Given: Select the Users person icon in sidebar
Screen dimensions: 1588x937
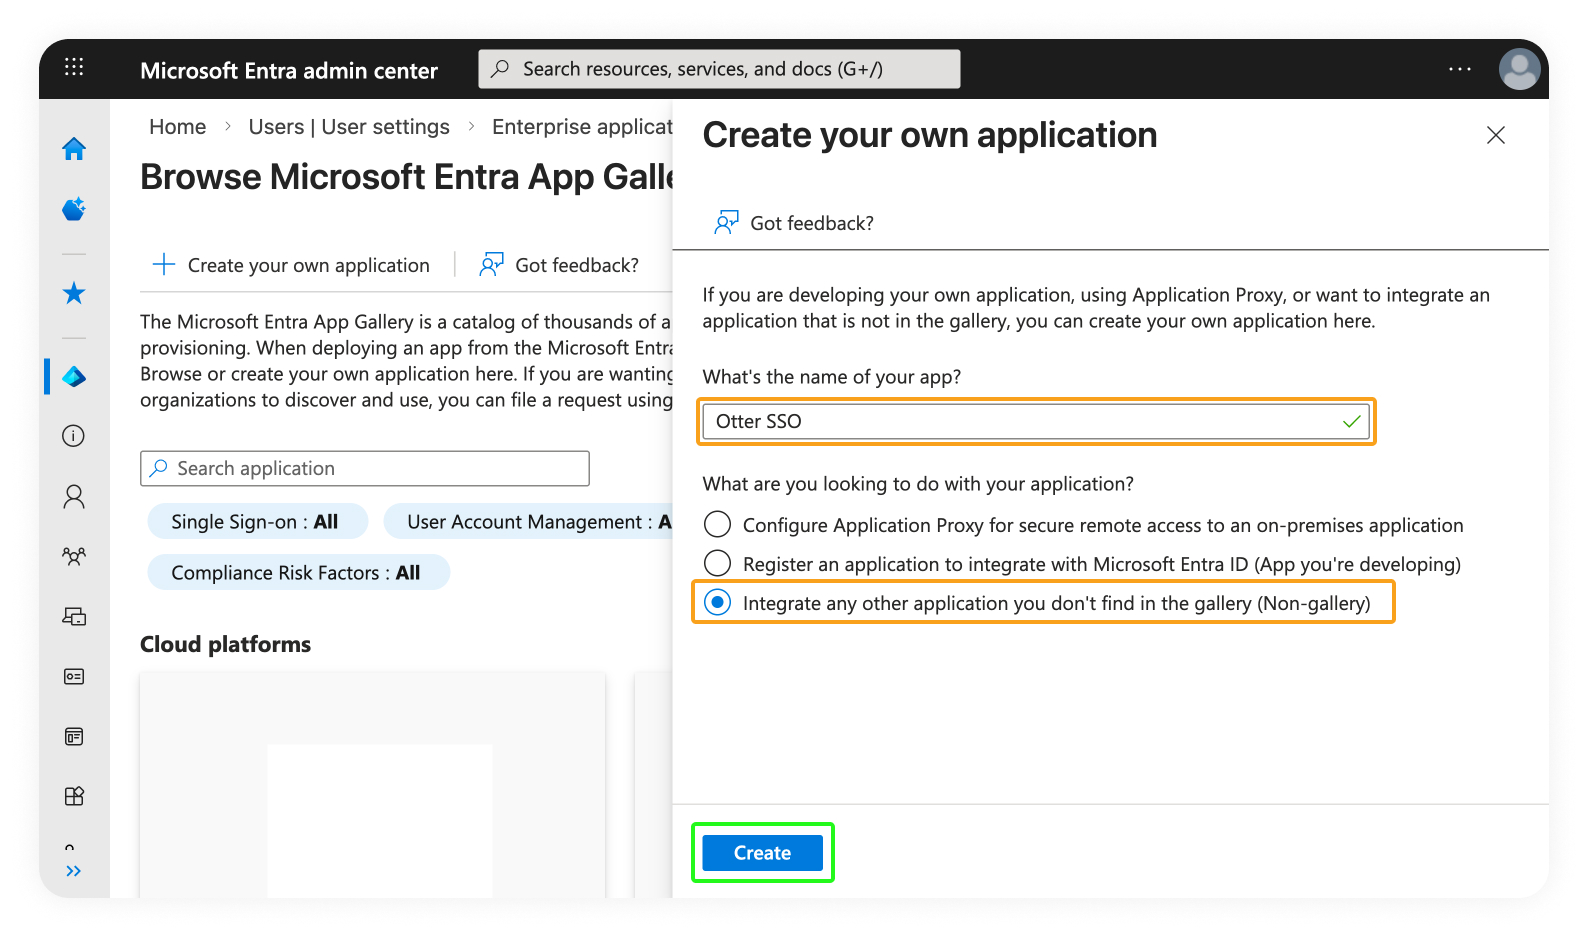Looking at the screenshot, I should 74,497.
